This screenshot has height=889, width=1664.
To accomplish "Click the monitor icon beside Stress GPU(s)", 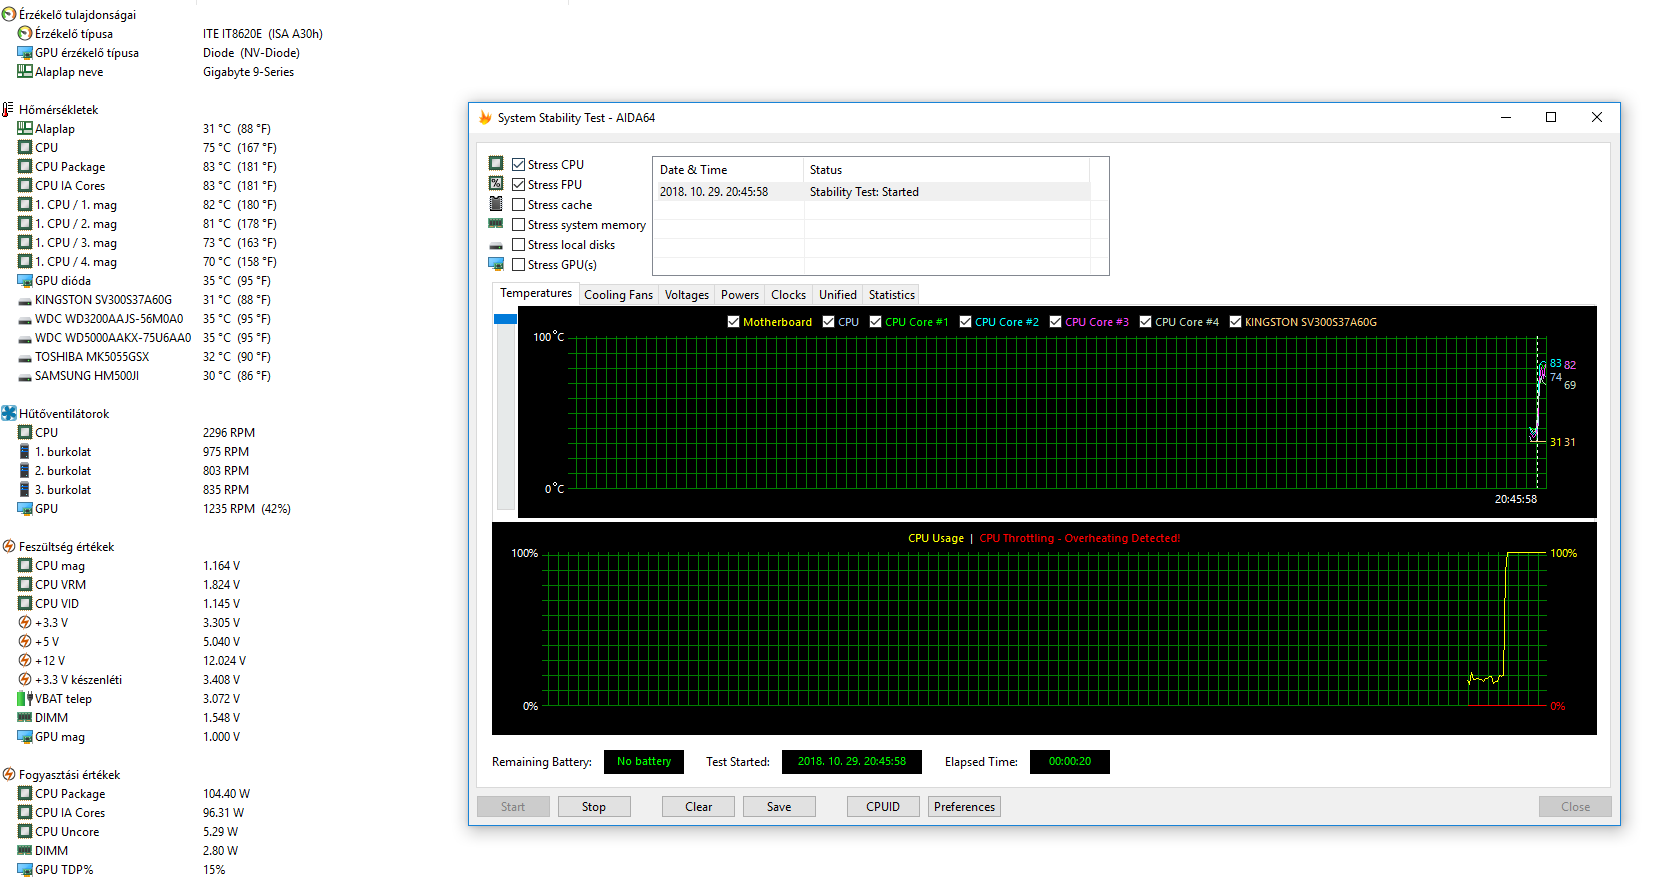I will (x=496, y=264).
